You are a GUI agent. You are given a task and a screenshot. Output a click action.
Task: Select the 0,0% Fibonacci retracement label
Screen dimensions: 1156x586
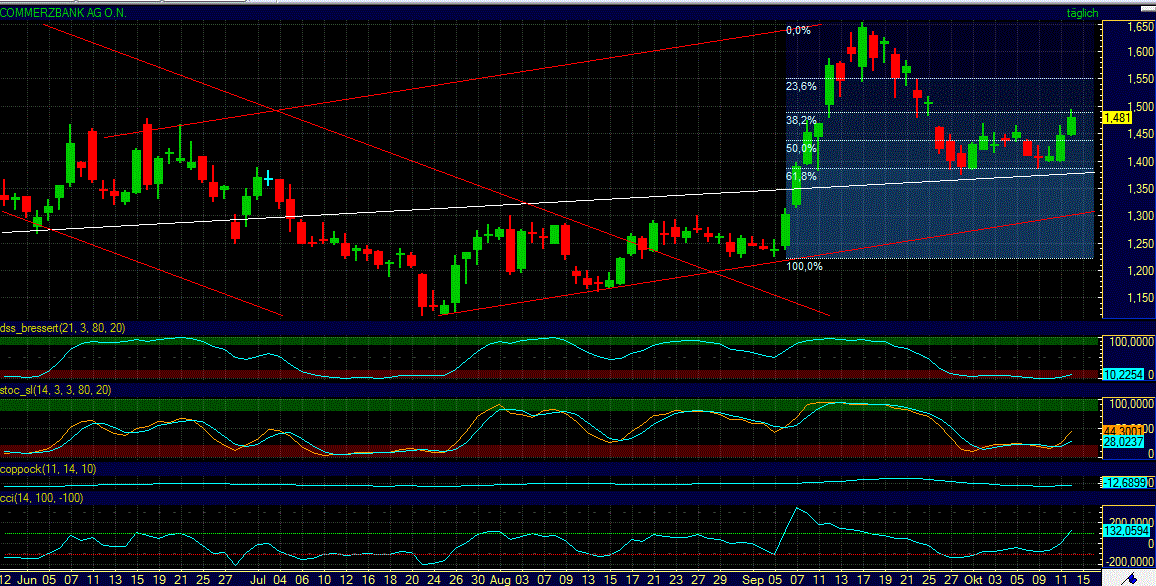(799, 30)
